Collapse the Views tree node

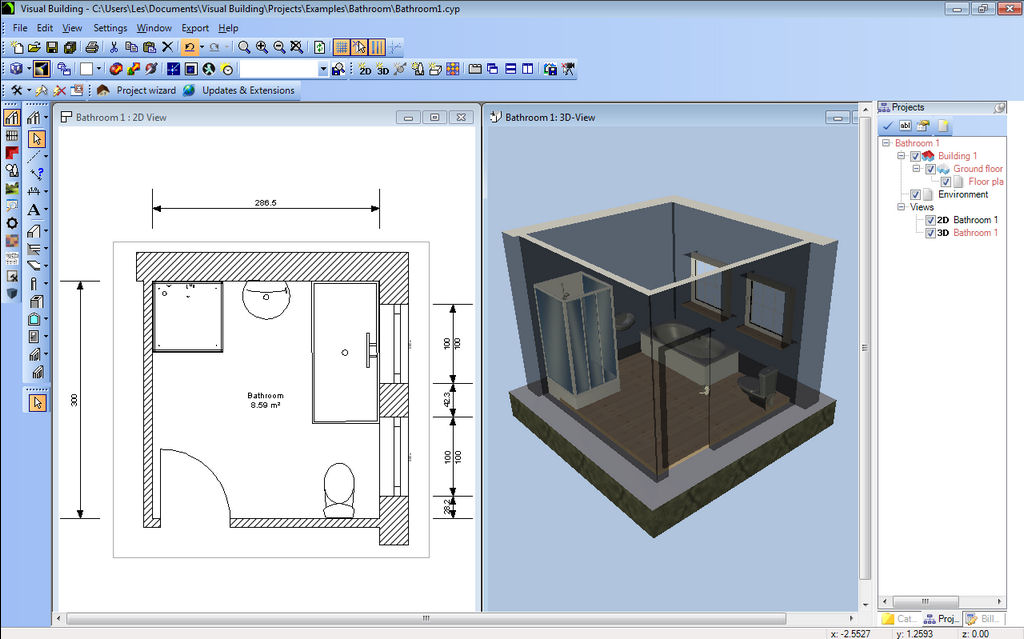901,207
